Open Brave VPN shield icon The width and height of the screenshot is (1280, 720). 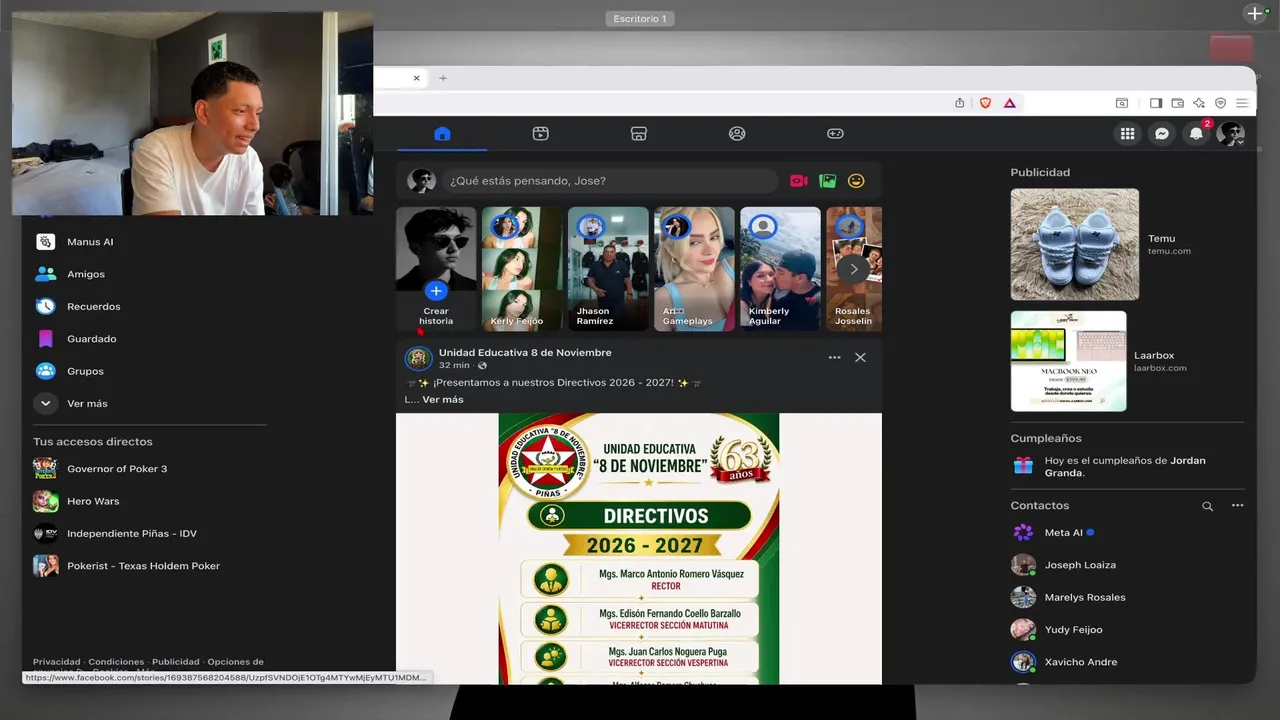tap(1220, 102)
